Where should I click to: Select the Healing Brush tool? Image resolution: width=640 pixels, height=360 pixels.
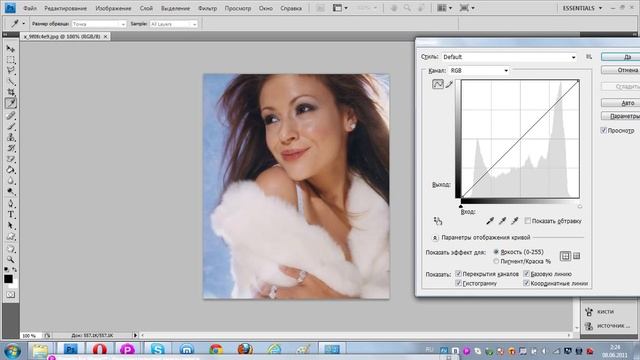coord(11,116)
